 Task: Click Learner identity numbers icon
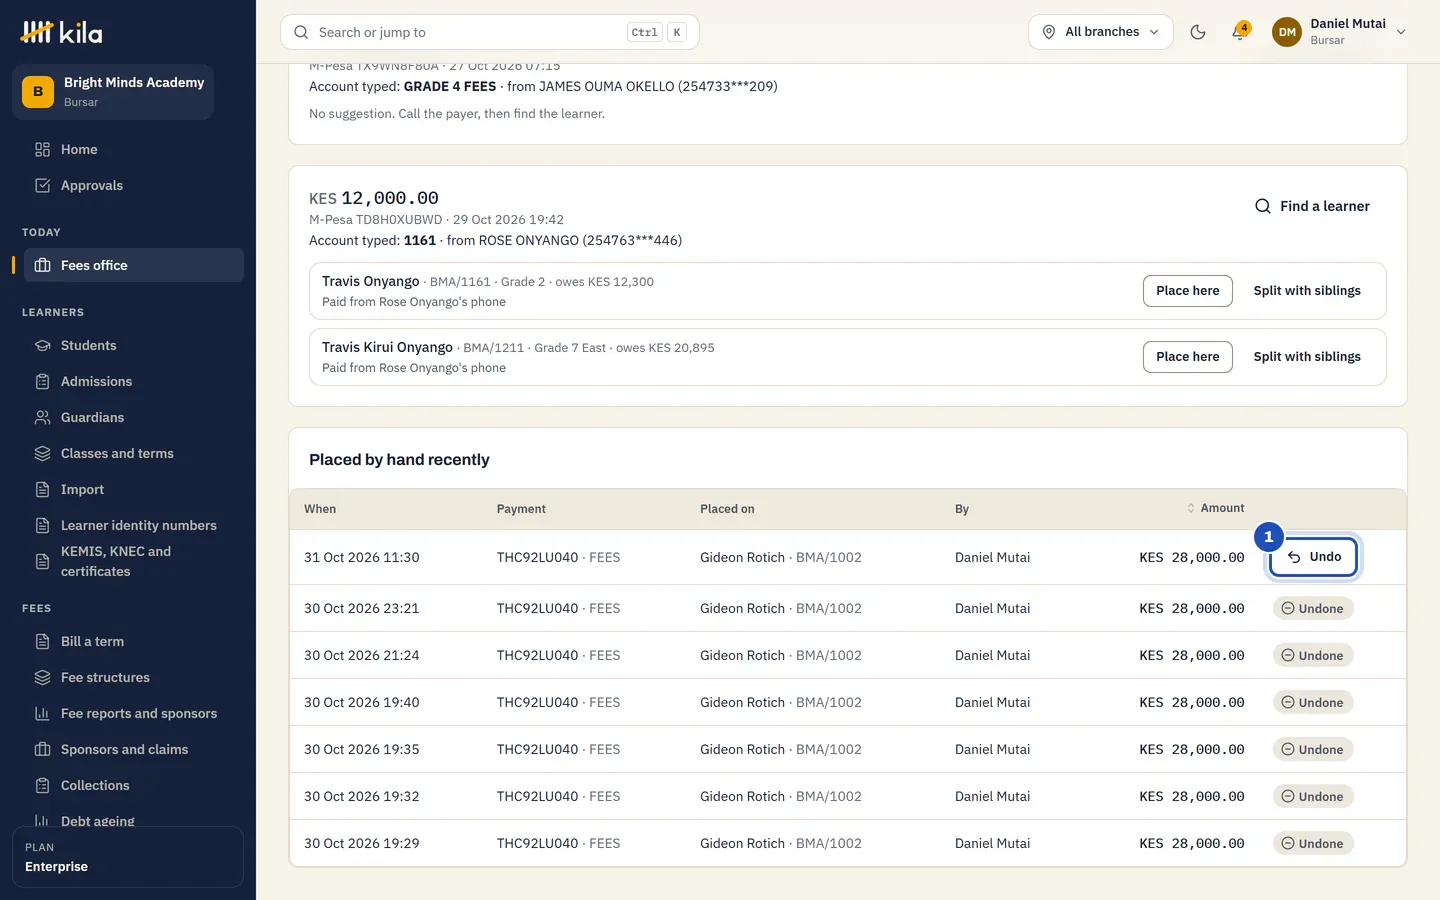coord(42,526)
